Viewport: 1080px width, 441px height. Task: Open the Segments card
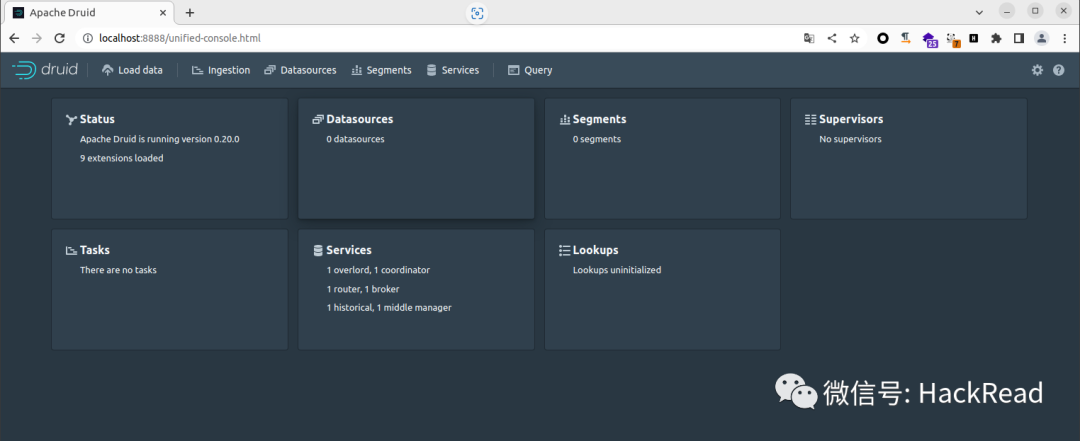click(663, 158)
